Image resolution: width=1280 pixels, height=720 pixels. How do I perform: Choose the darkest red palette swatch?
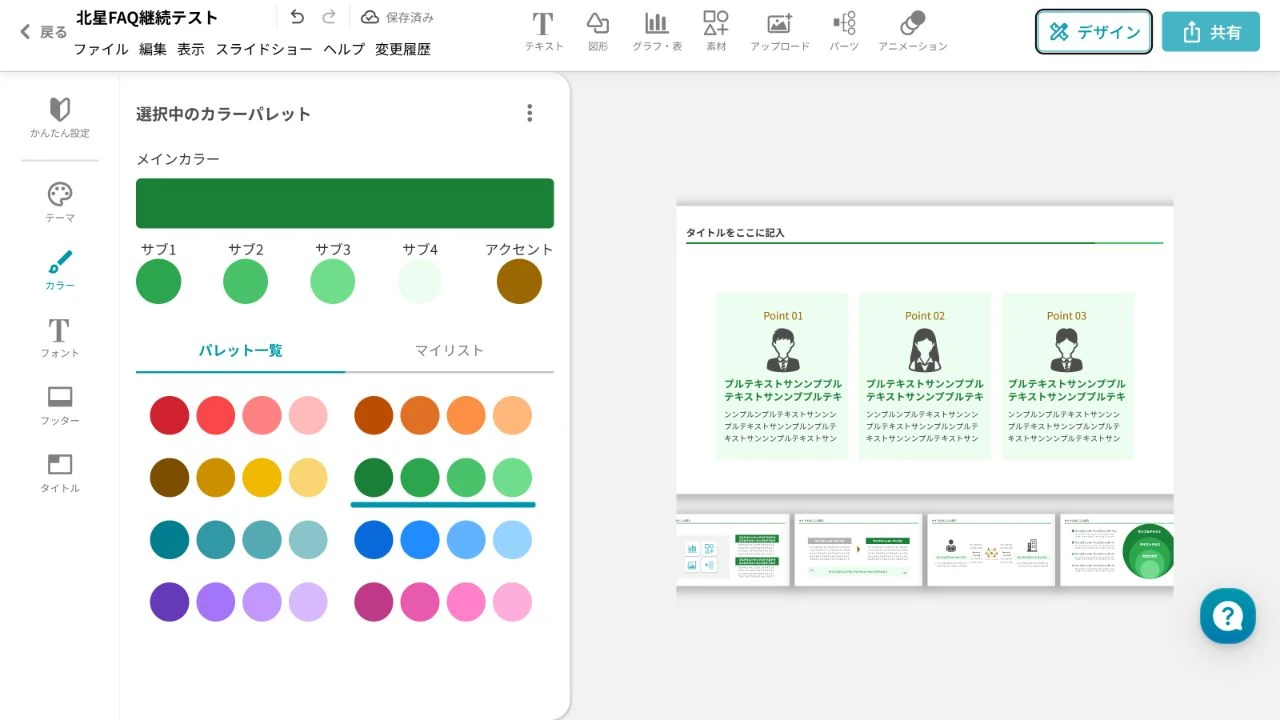(x=169, y=415)
